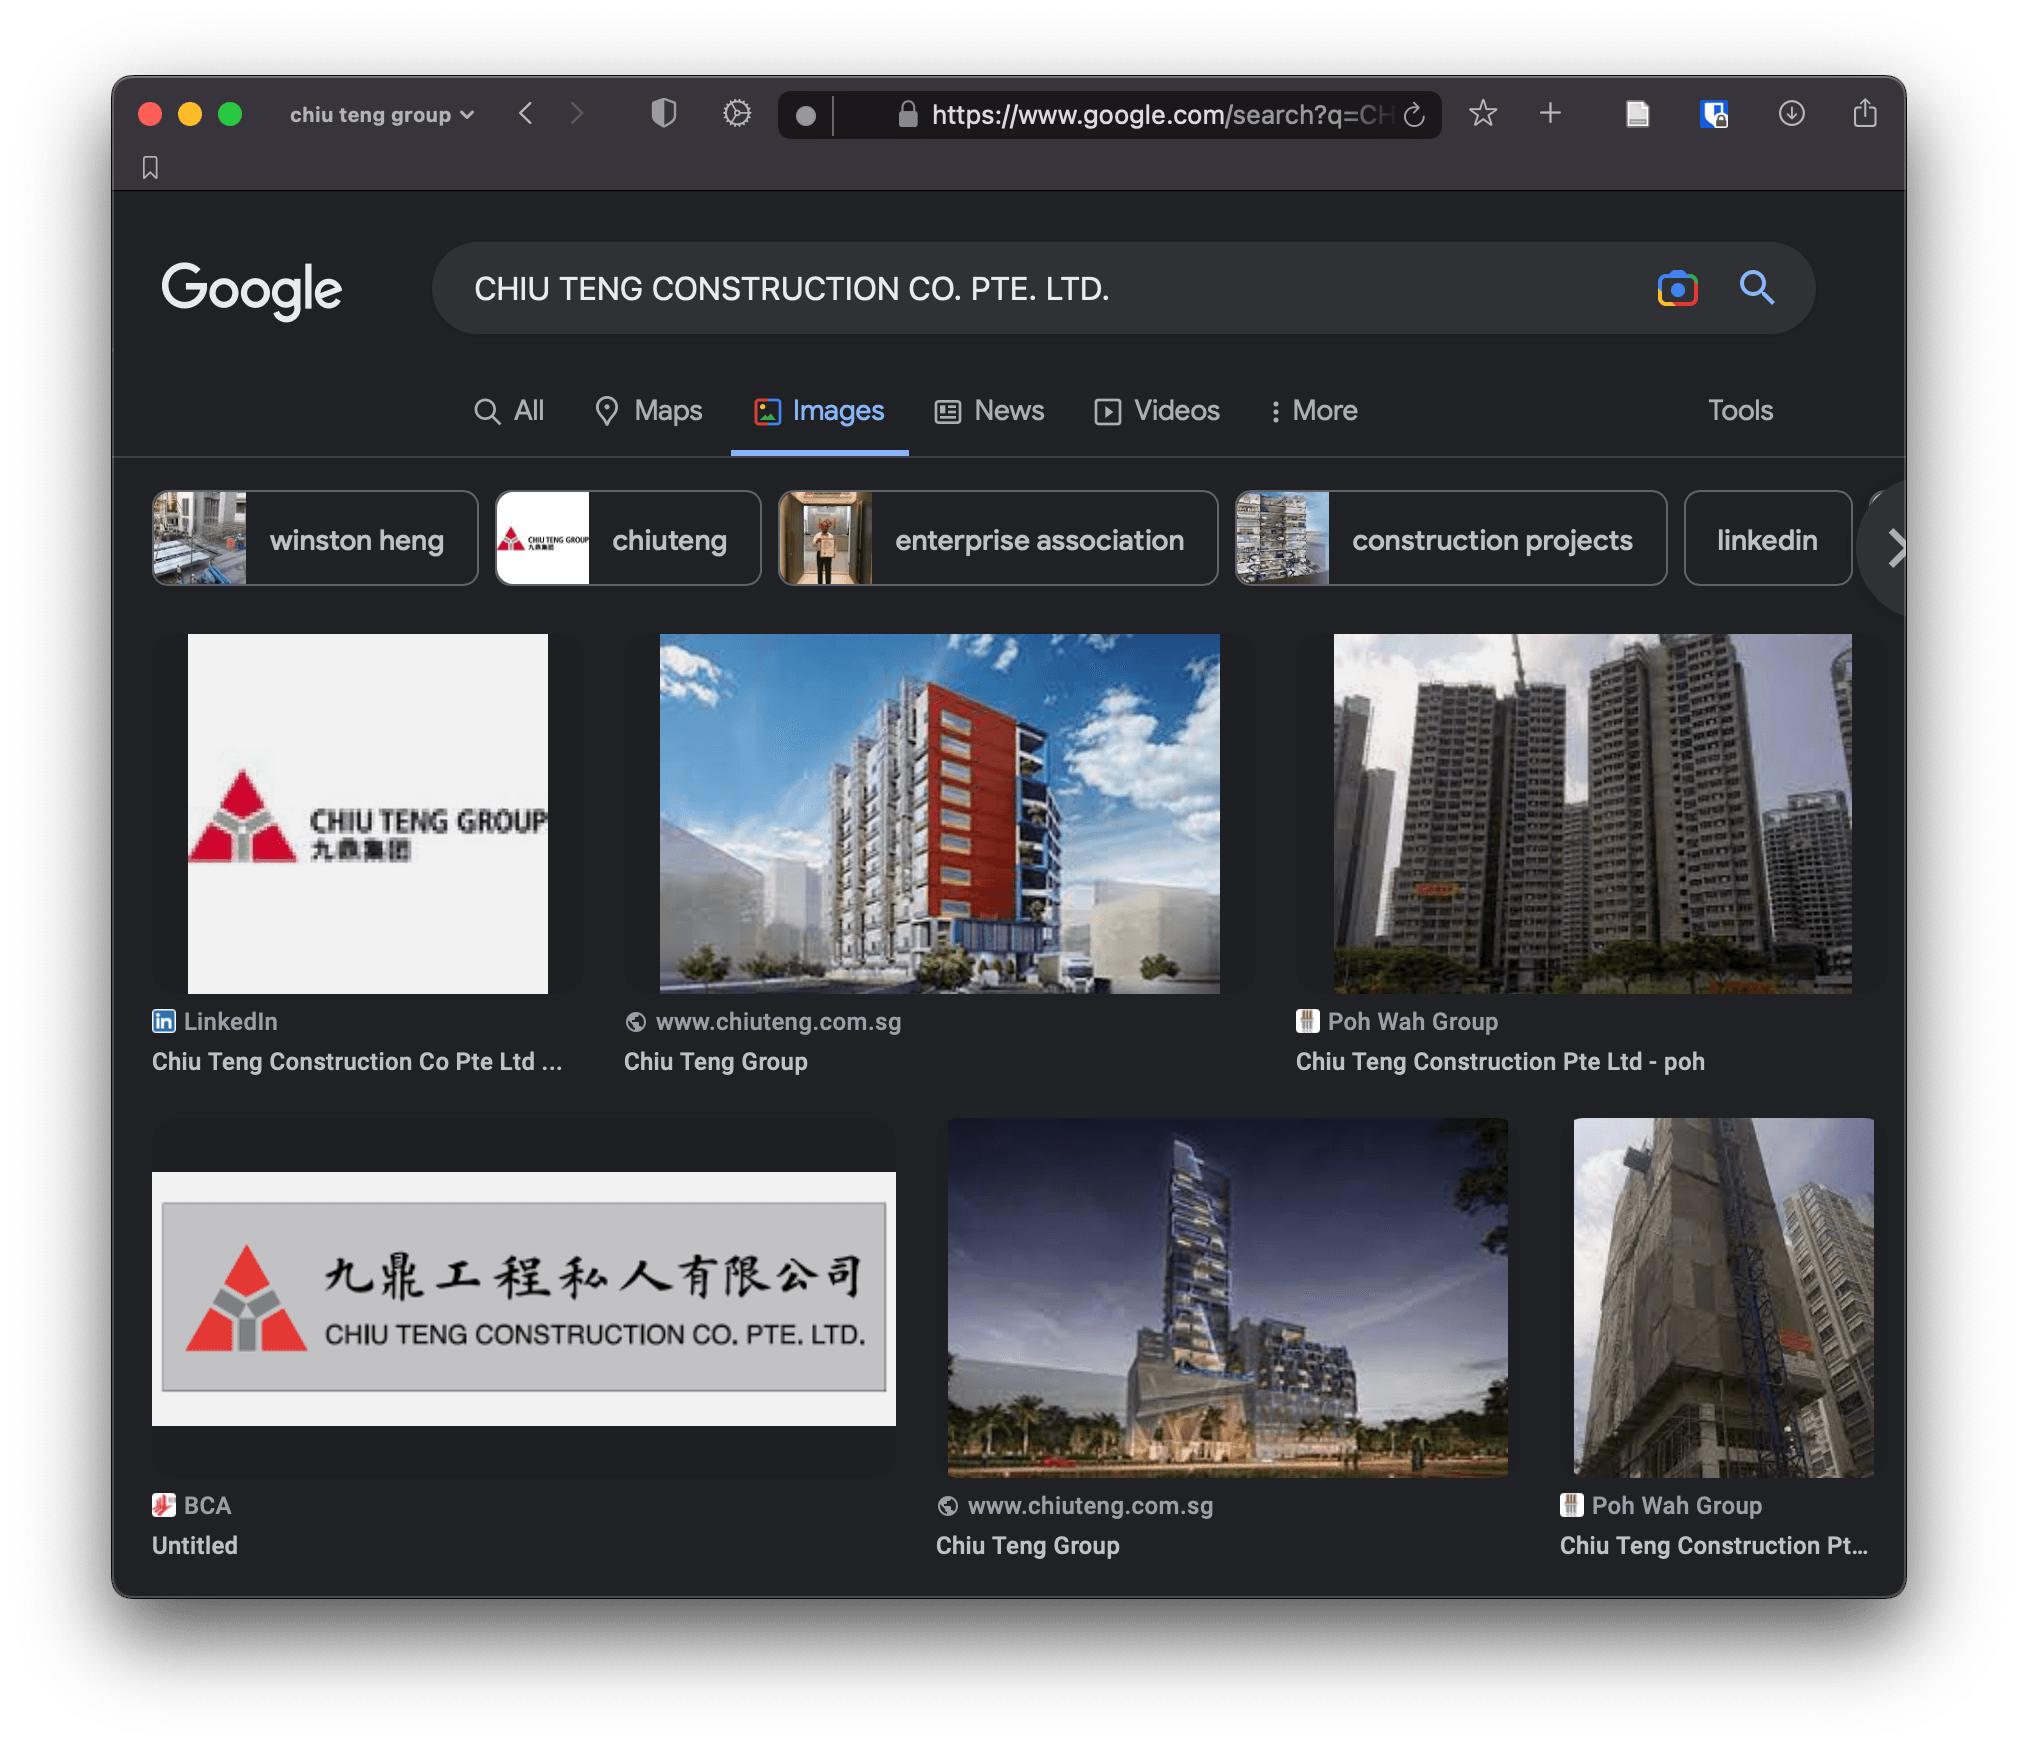The image size is (2018, 1746).
Task: Open the tower-under-construction photo thumbnail
Action: tap(1723, 1297)
